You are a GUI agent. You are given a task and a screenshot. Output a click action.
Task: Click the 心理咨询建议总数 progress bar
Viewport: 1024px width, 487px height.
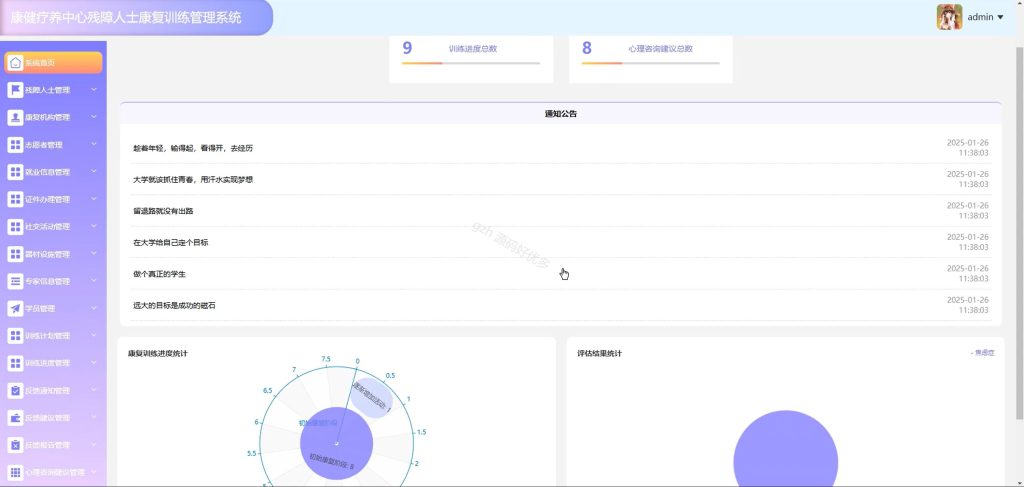(x=650, y=63)
